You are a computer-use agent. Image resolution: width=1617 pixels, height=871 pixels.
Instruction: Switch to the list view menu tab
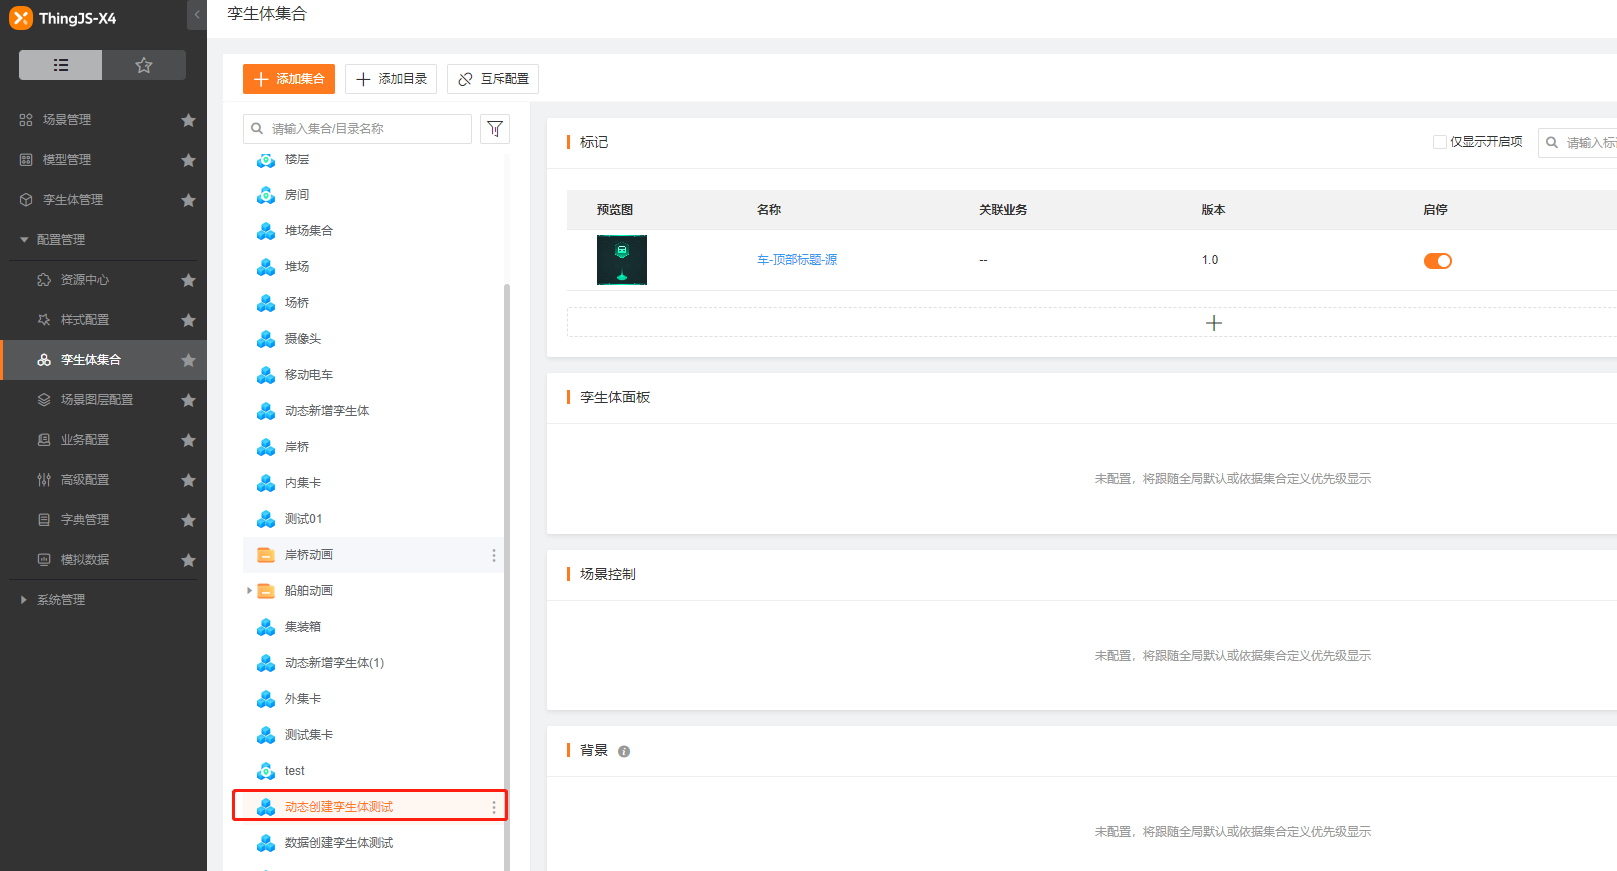[x=60, y=65]
